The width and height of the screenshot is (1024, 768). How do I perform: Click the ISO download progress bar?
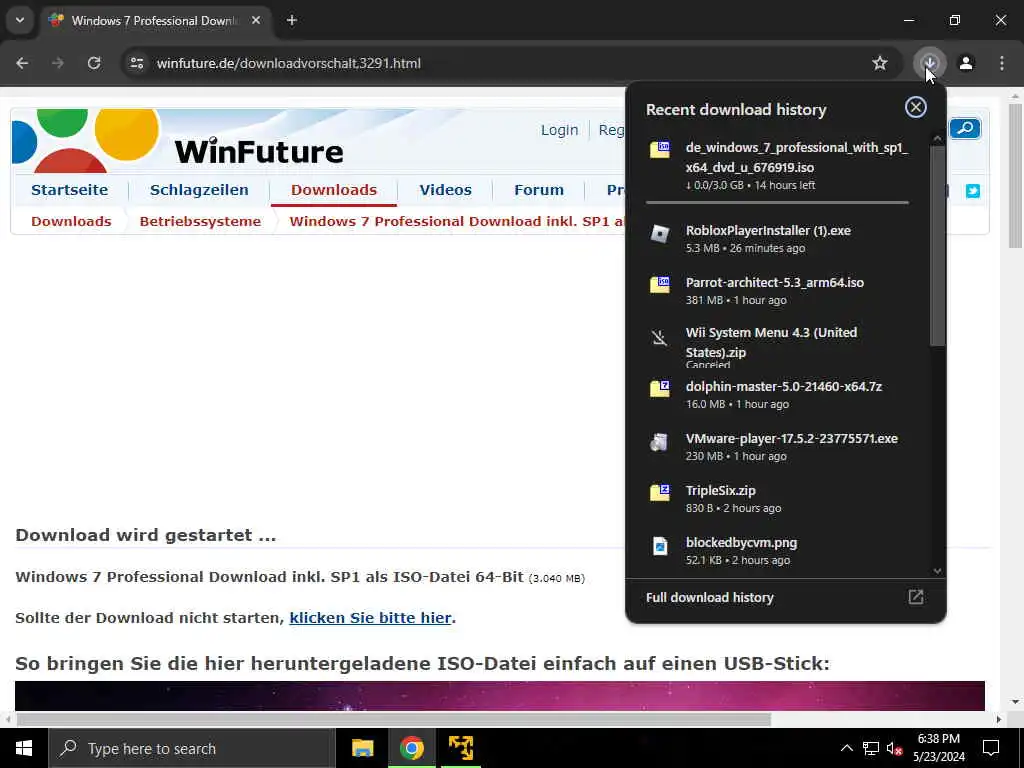tap(777, 202)
